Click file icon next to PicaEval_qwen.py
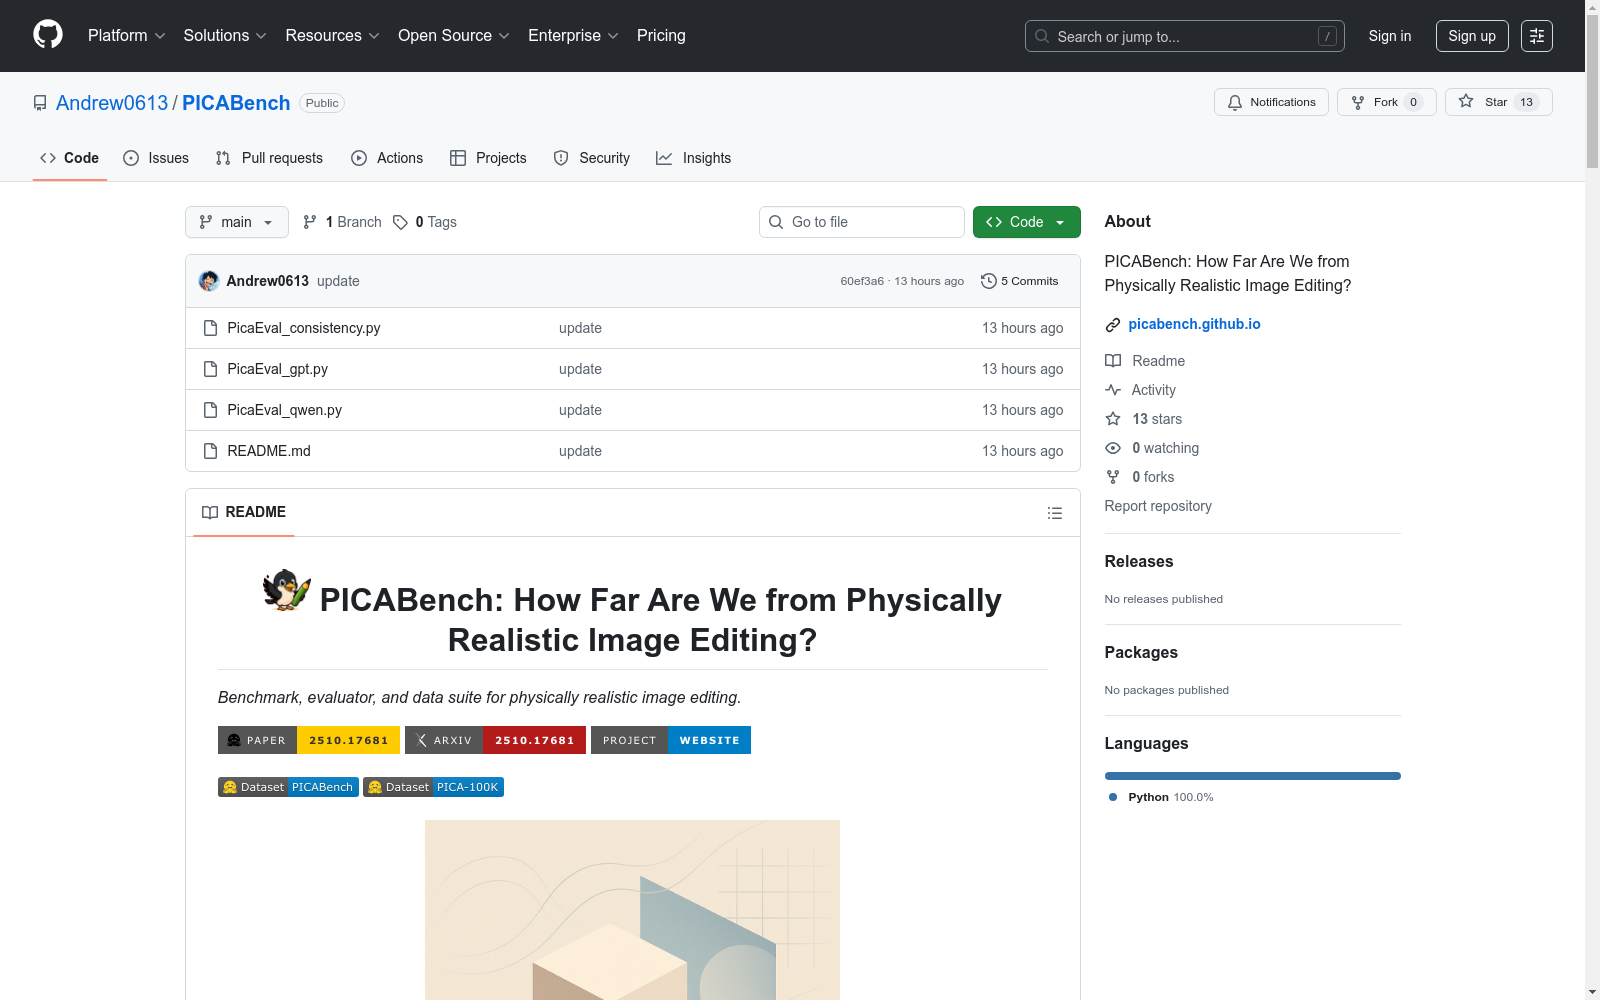 click(210, 410)
